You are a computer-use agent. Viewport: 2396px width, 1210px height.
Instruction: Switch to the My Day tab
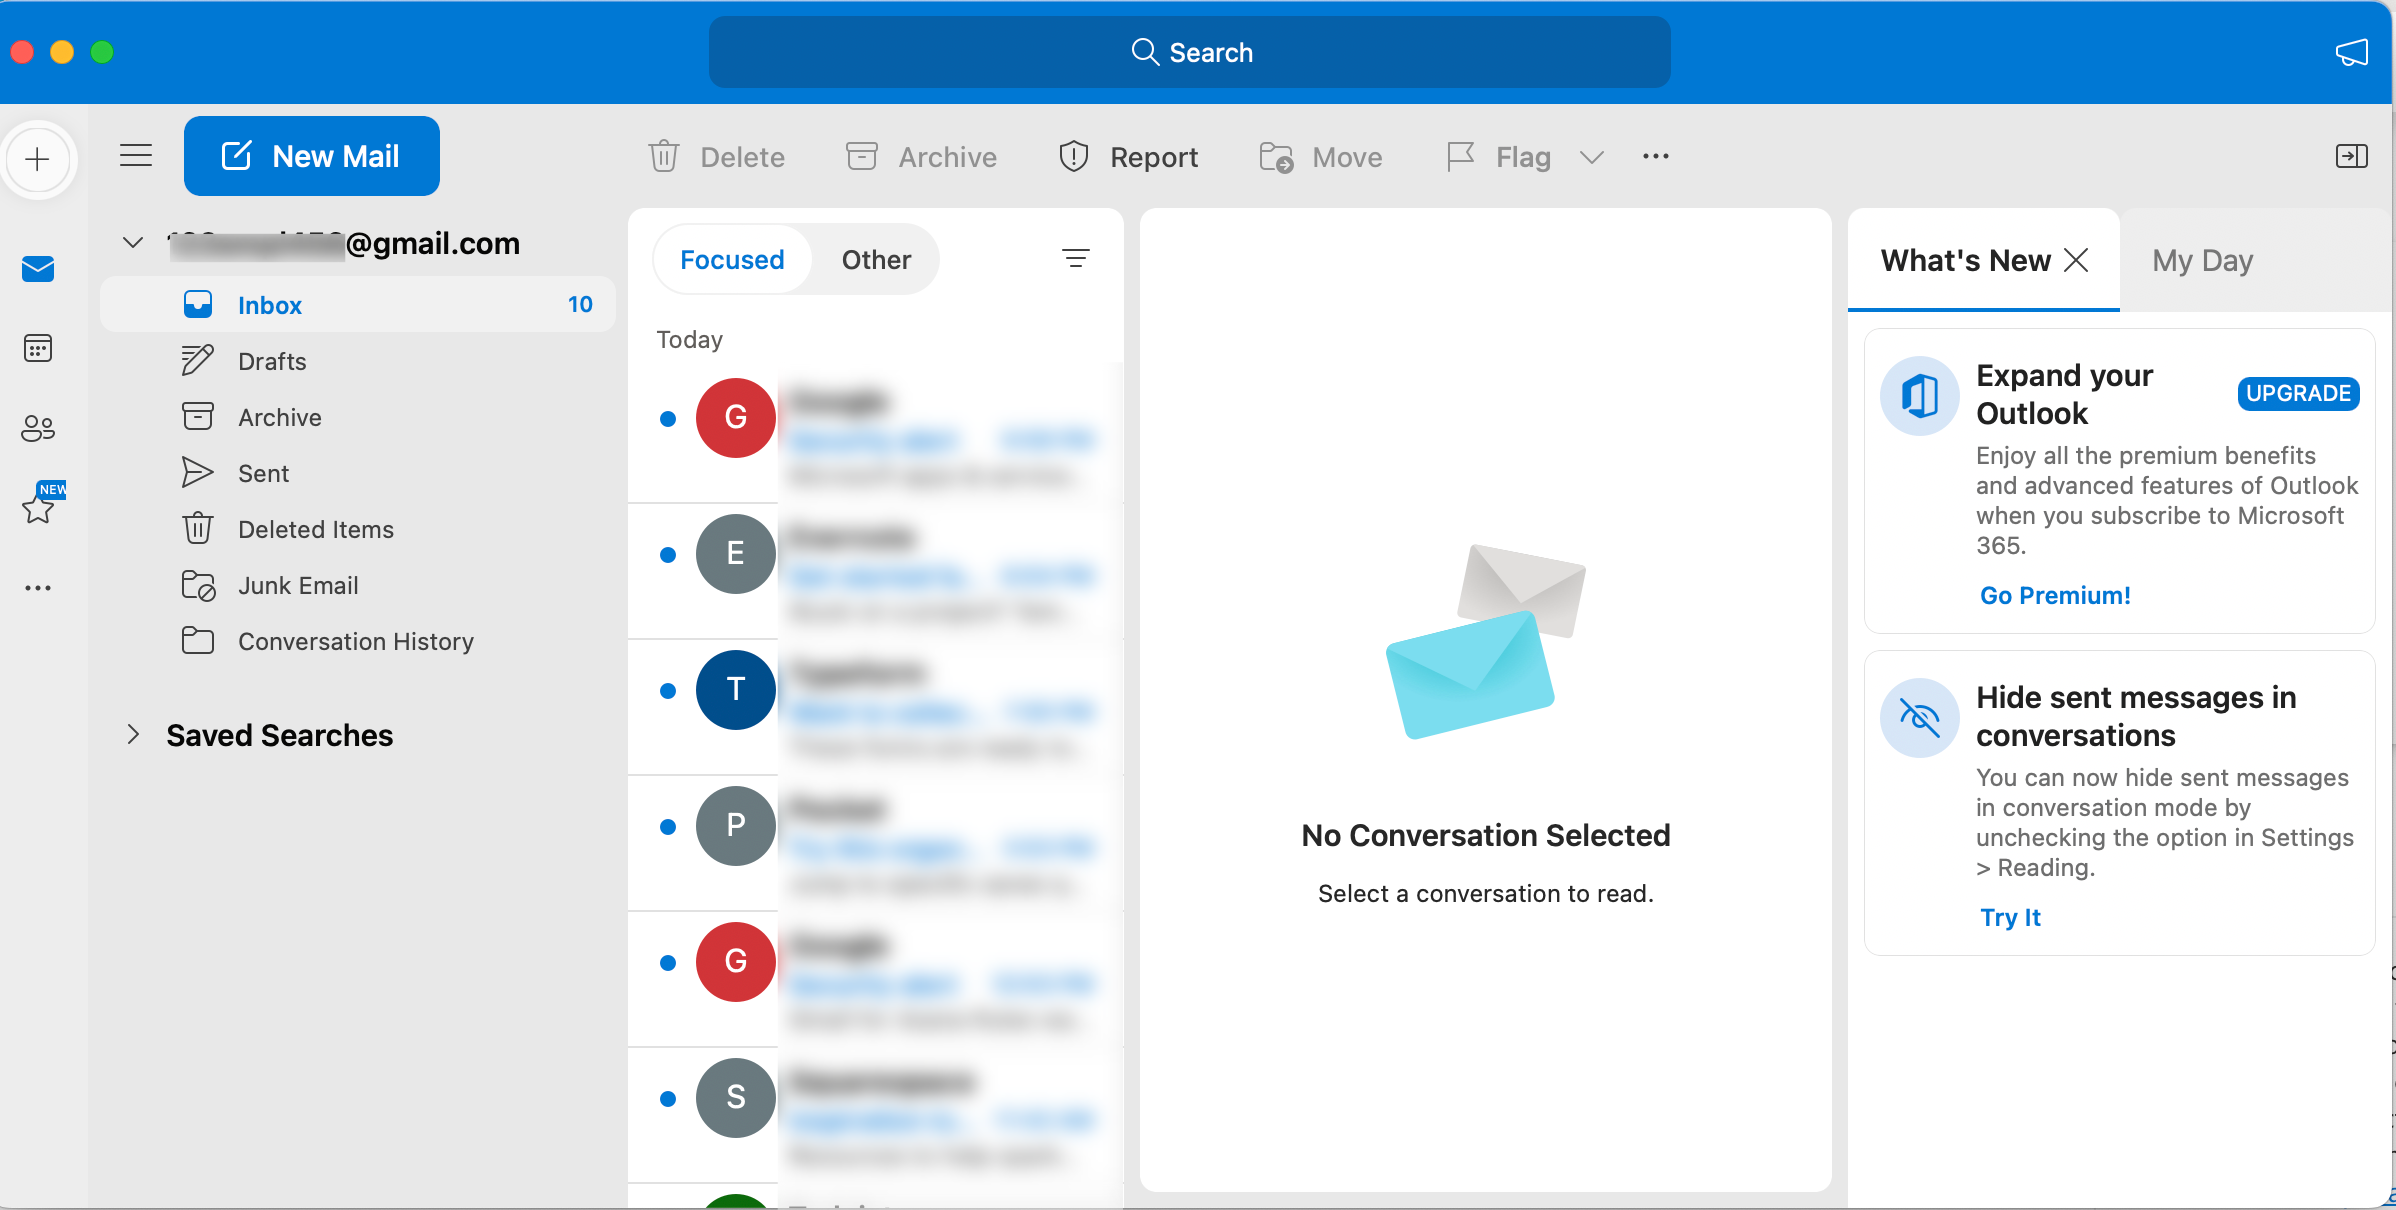coord(2202,261)
